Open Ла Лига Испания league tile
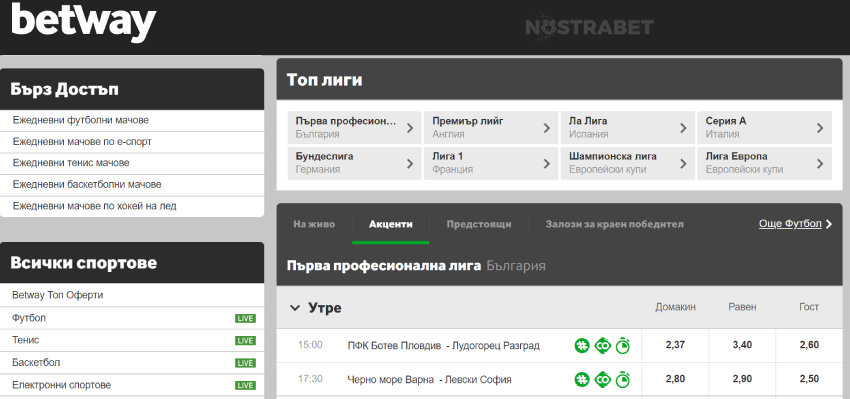The width and height of the screenshot is (850, 399). pyautogui.click(x=627, y=127)
